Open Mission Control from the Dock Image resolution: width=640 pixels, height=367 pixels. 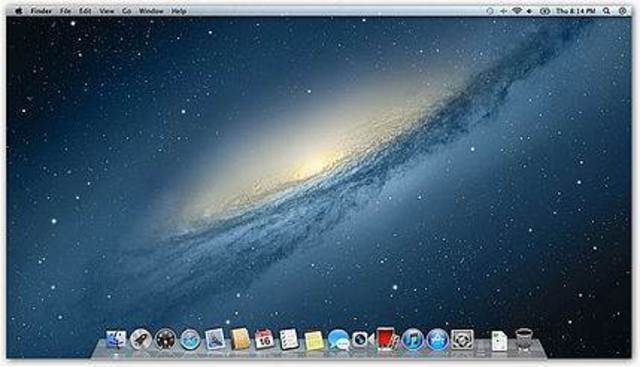pos(165,339)
